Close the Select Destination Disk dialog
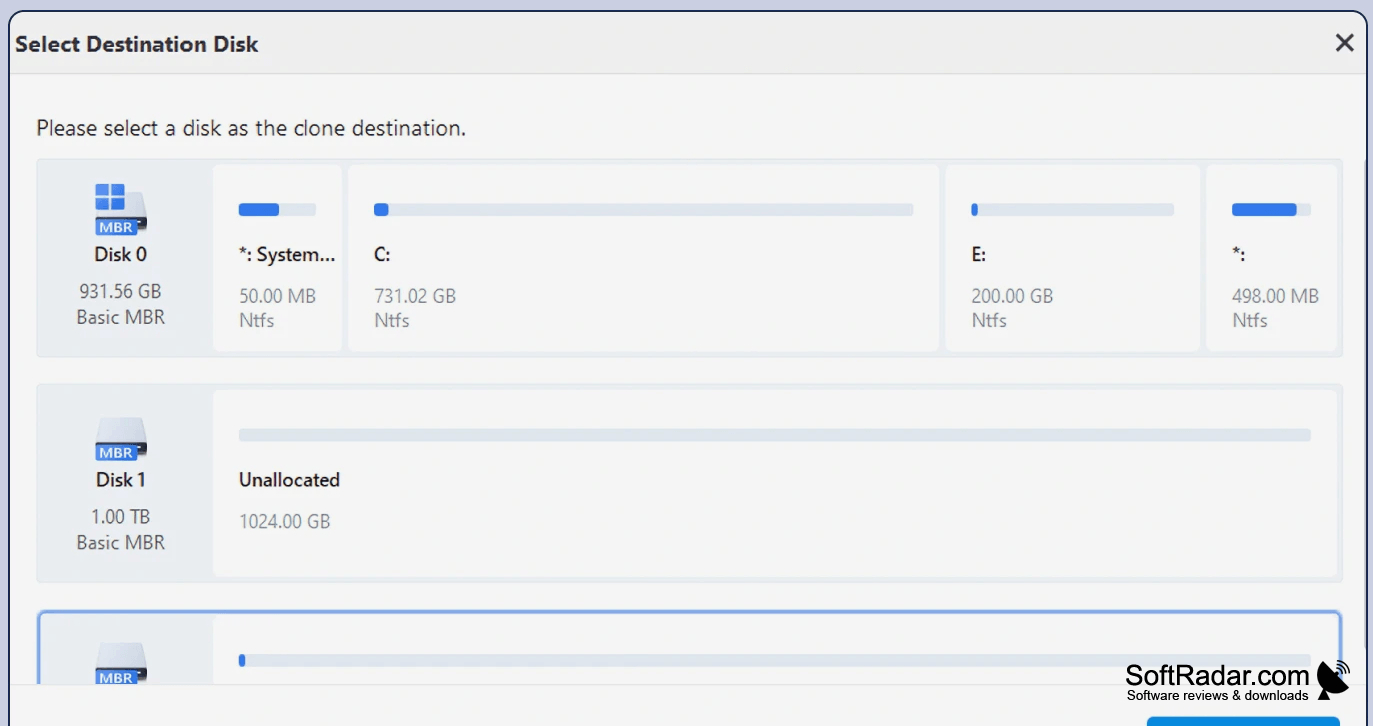 [x=1344, y=43]
